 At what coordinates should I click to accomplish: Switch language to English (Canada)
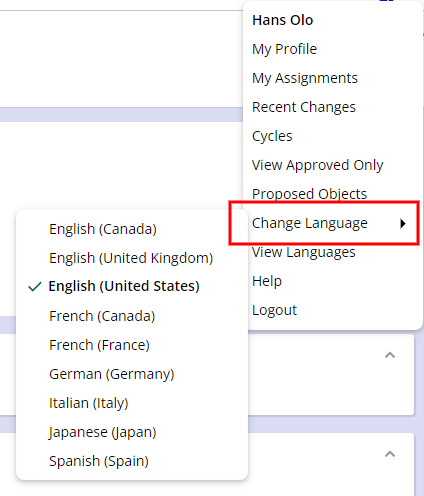(x=103, y=229)
